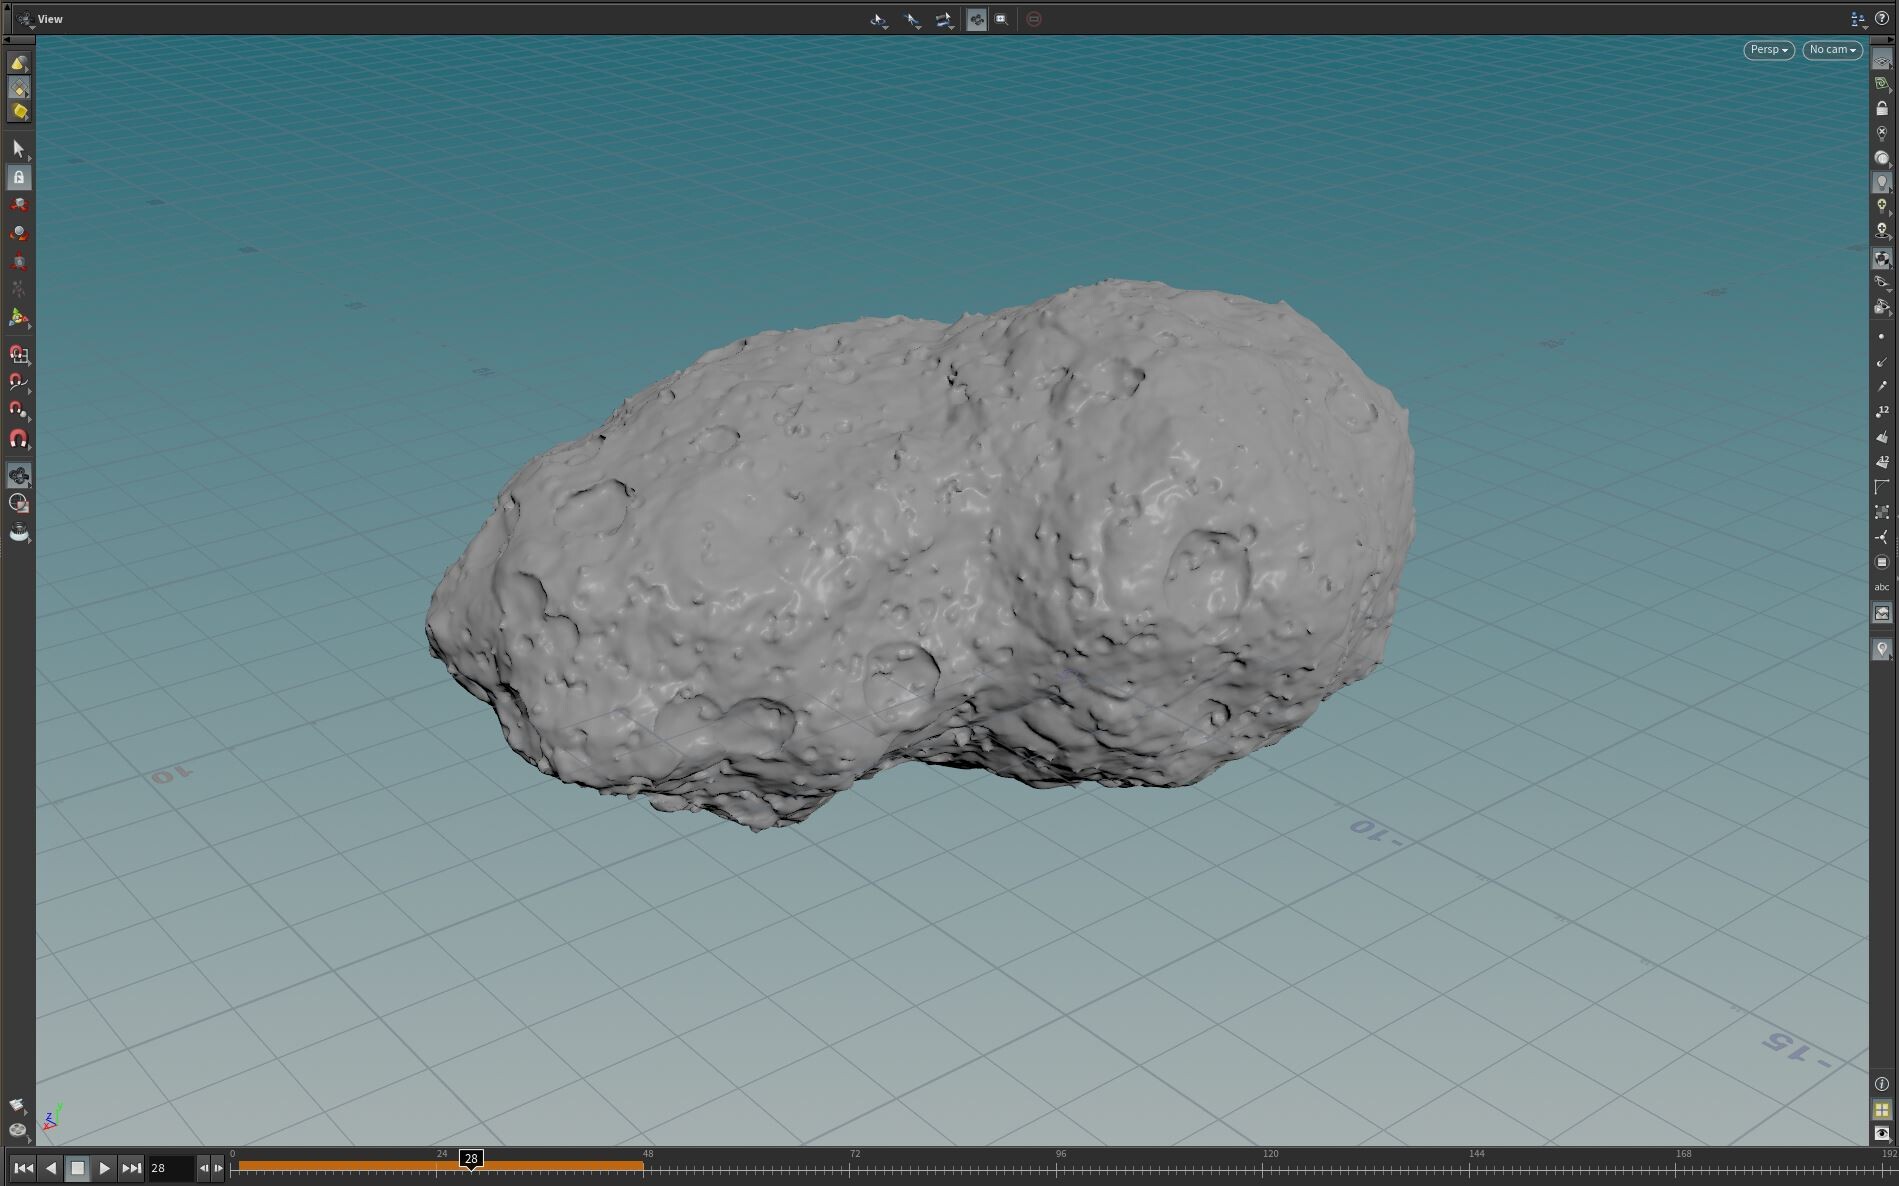Click the point snapping magnet icon
Viewport: 1899px width, 1186px height.
click(x=18, y=411)
